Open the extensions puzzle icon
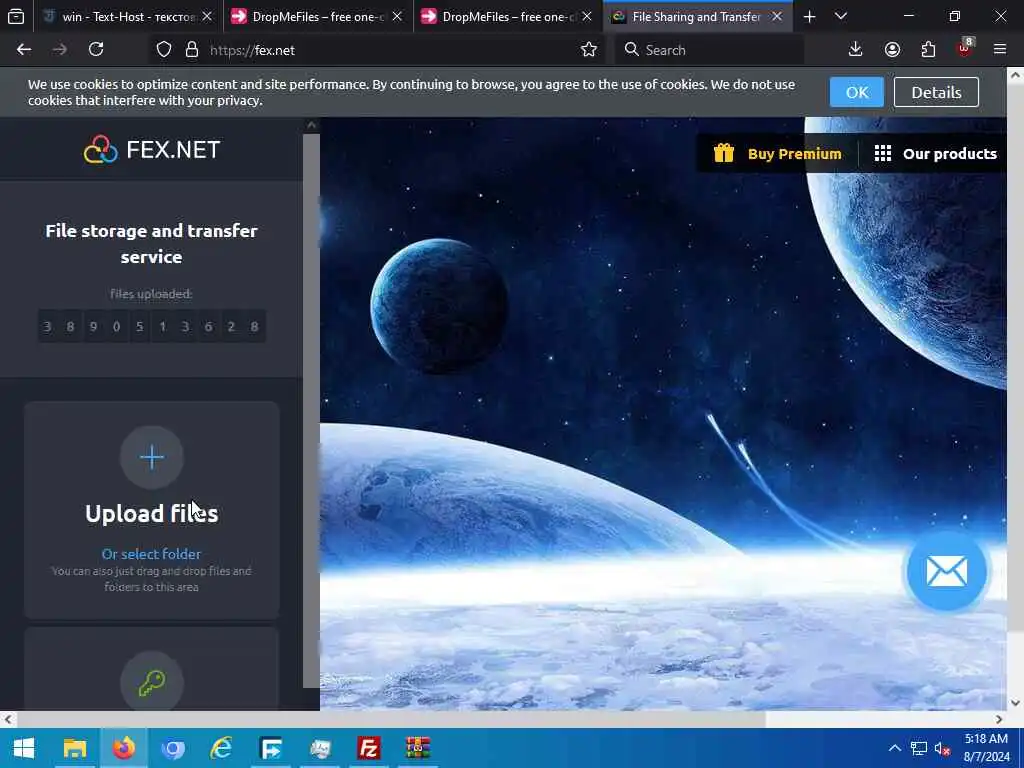The width and height of the screenshot is (1024, 768). [928, 50]
